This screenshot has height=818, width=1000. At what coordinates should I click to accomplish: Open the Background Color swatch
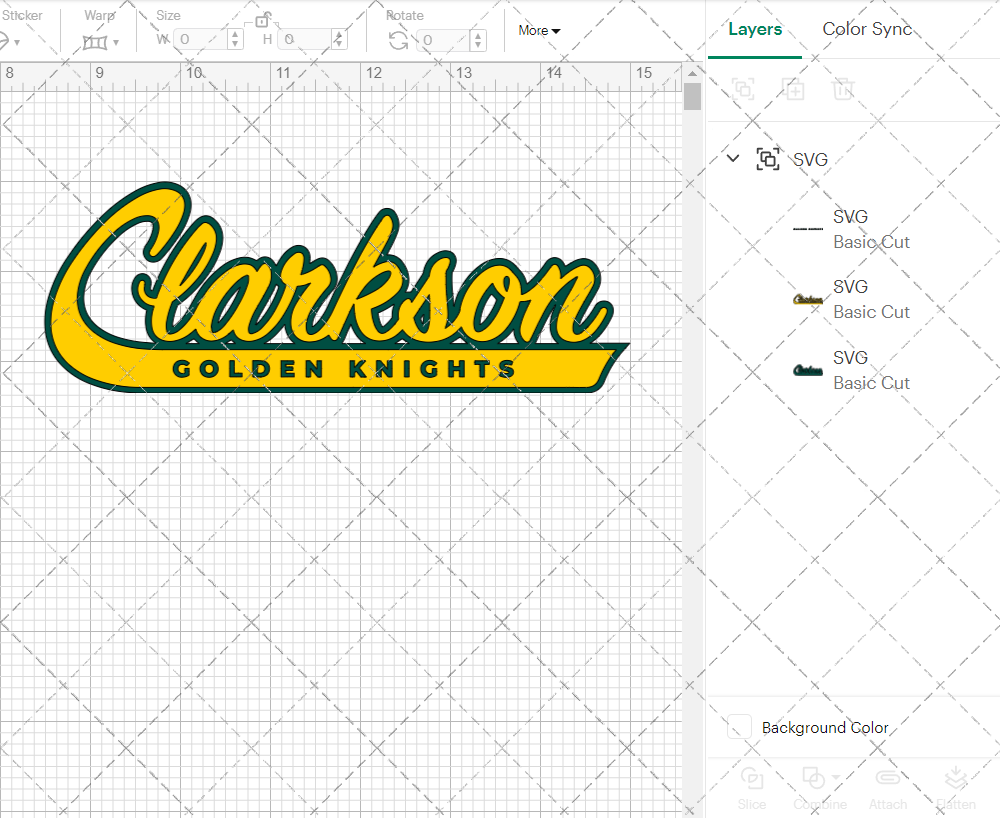point(738,727)
